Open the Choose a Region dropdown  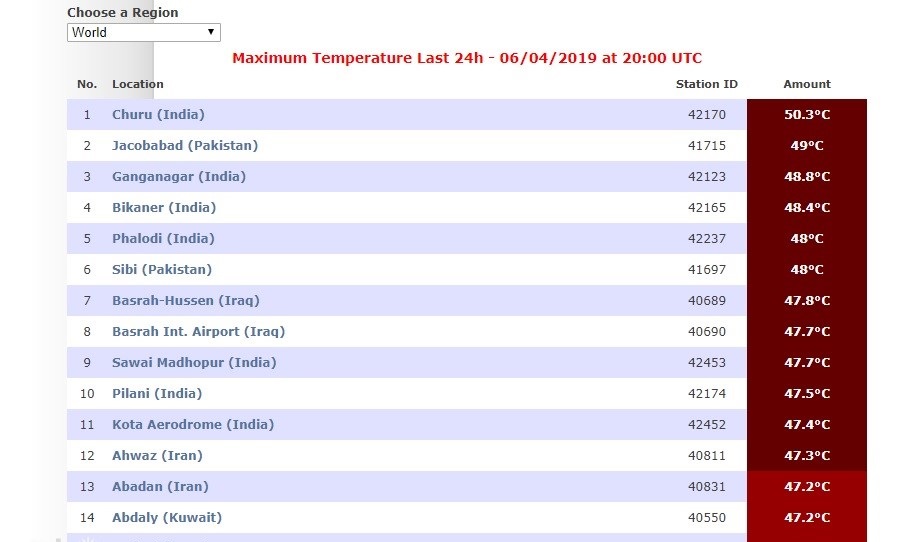[144, 32]
